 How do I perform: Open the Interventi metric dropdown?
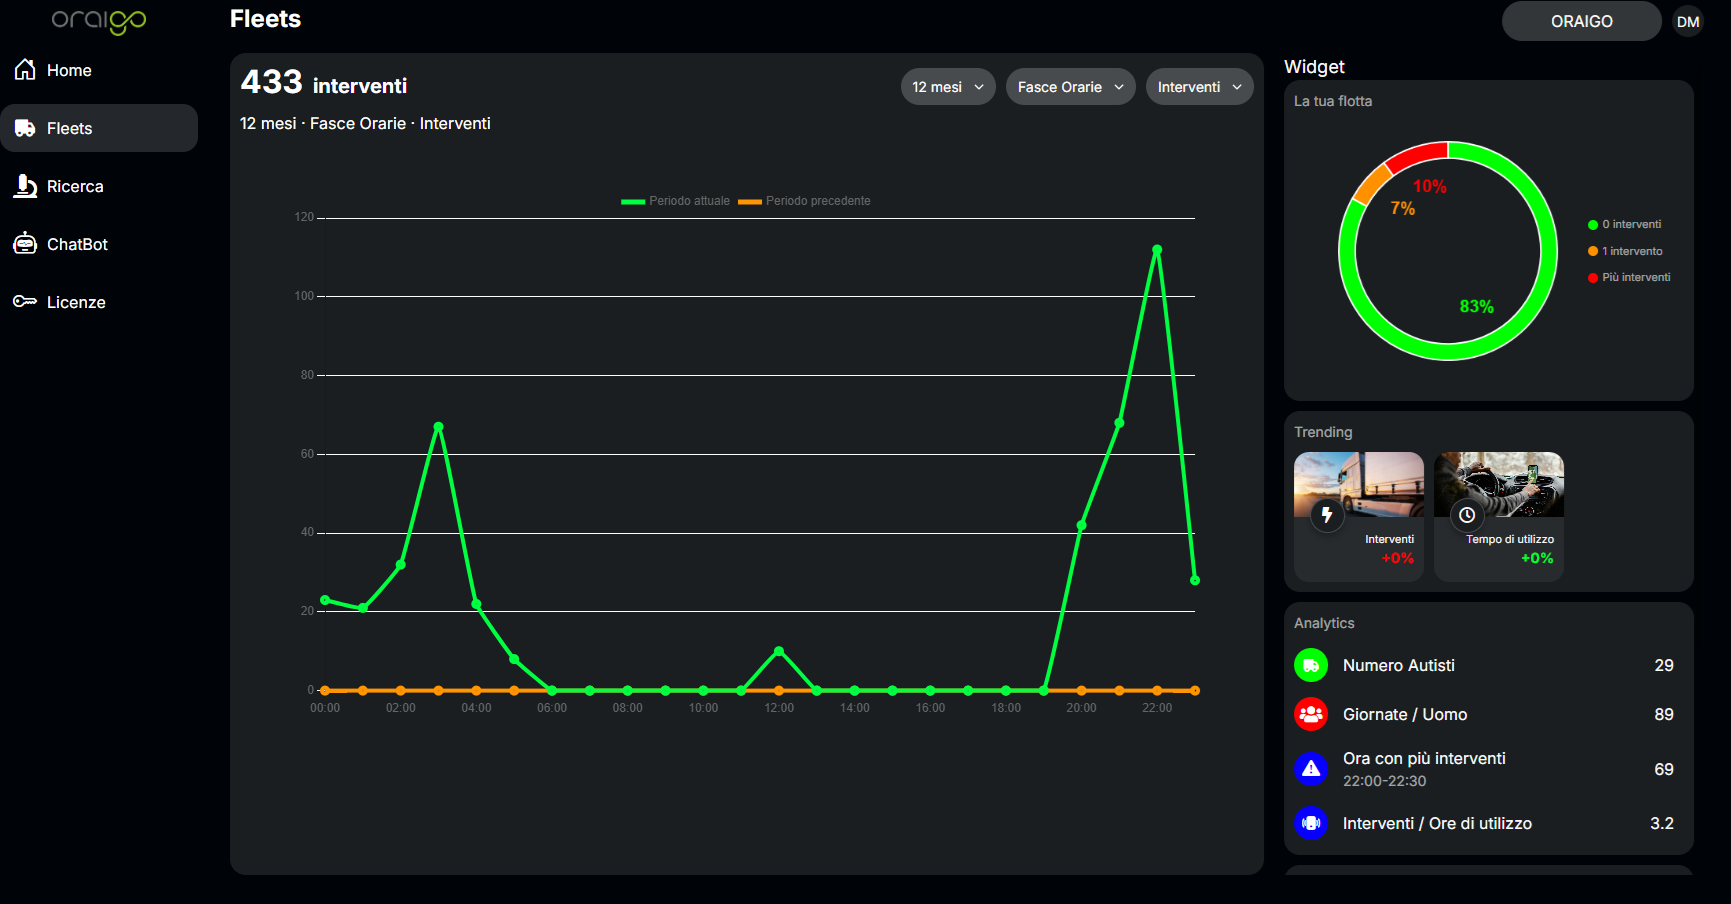click(x=1198, y=87)
